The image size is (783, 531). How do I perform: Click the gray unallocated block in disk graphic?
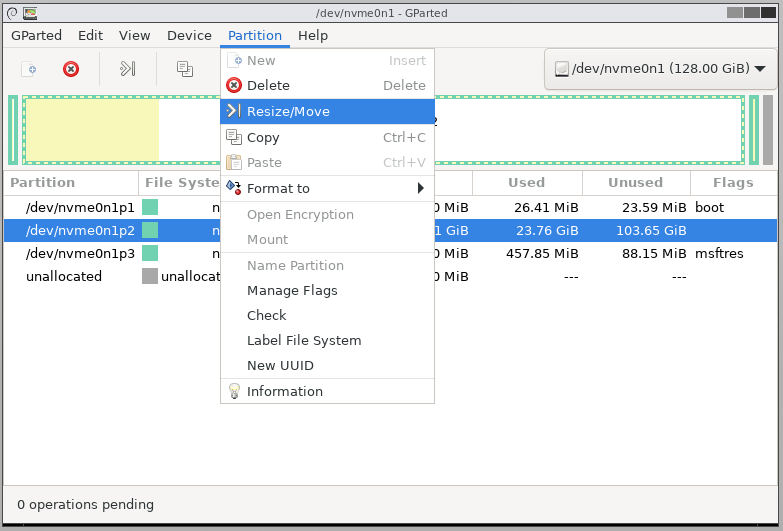(768, 130)
